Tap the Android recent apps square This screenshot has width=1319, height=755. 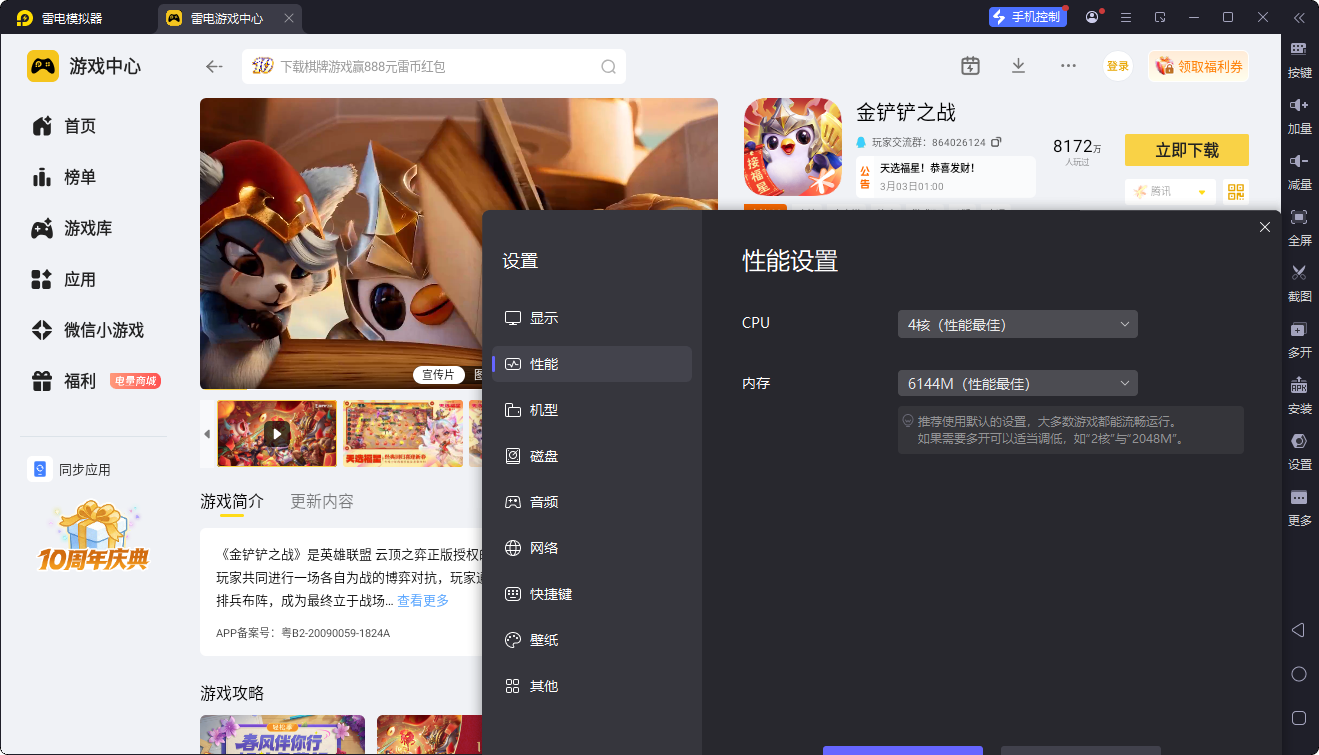point(1299,718)
